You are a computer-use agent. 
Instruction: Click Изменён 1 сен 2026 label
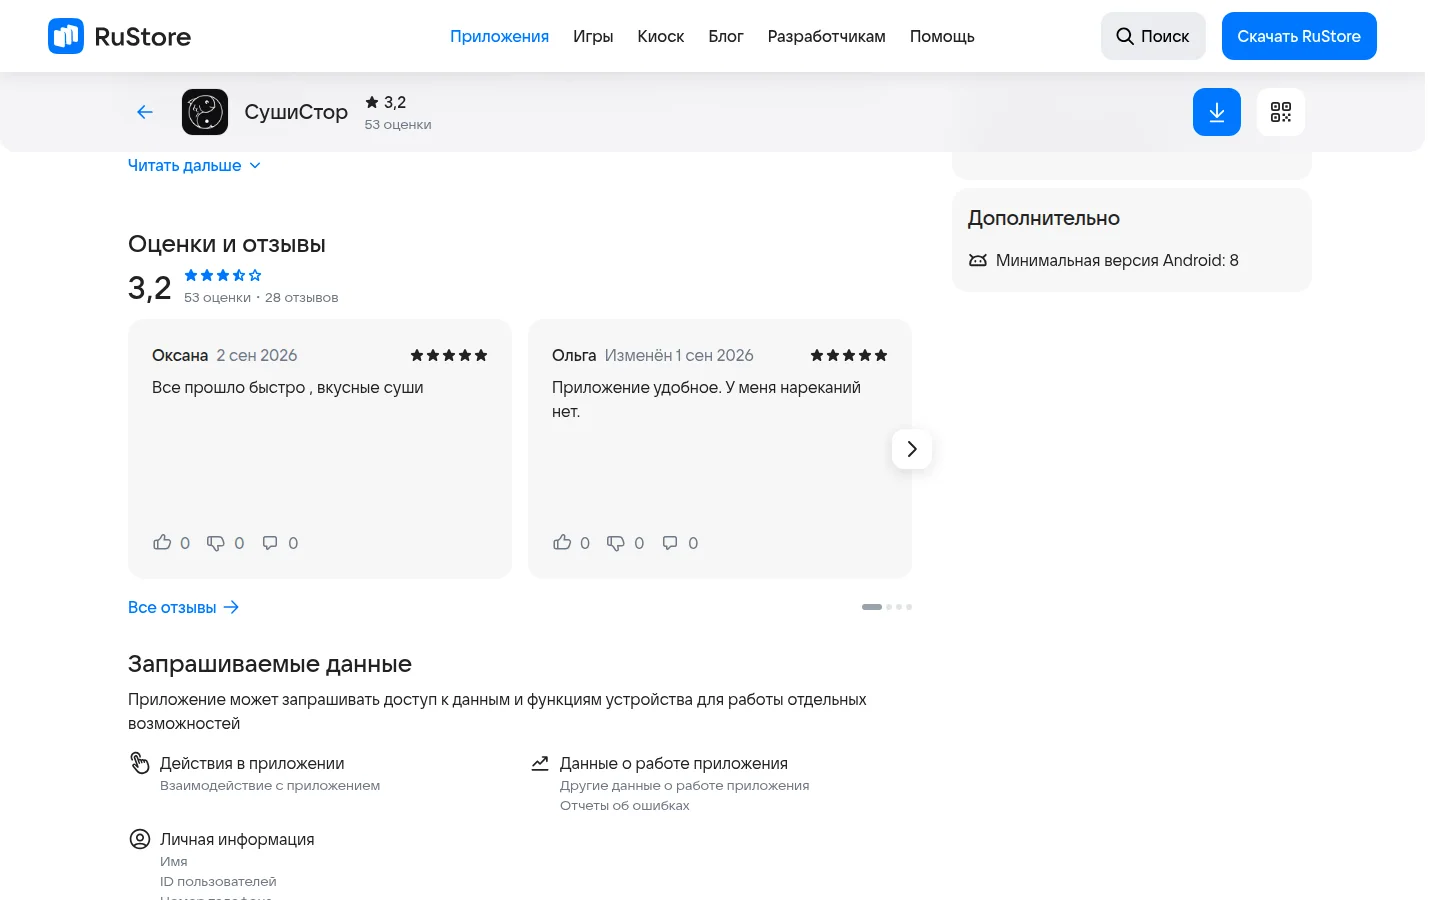(679, 355)
